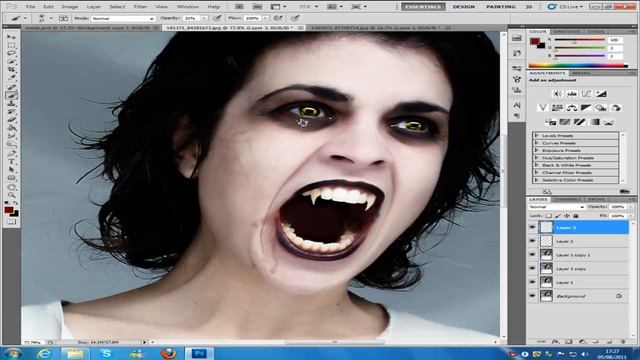Screen dimensions: 640x360
Task: Open Firefox from the taskbar
Action: pos(168,353)
